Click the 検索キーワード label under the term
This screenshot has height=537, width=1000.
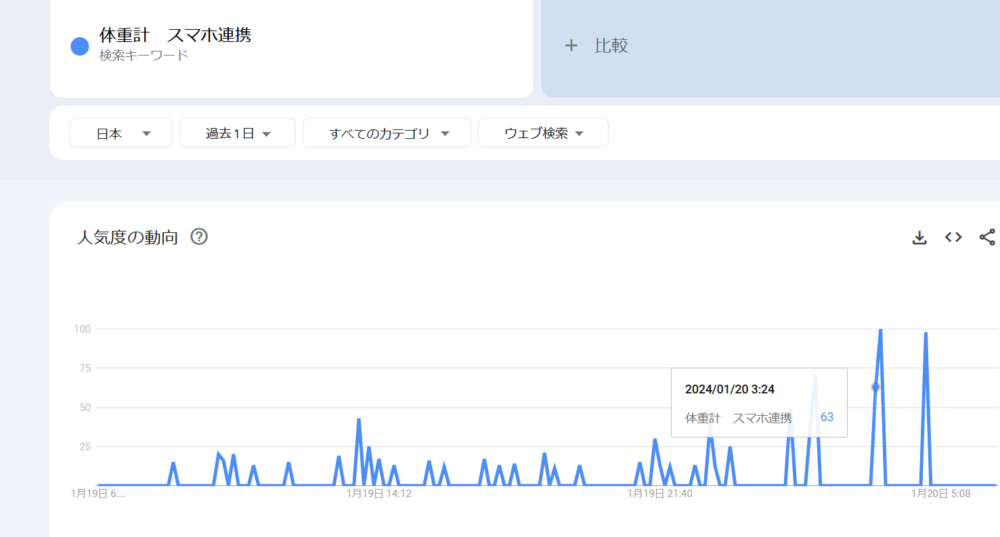tap(143, 56)
